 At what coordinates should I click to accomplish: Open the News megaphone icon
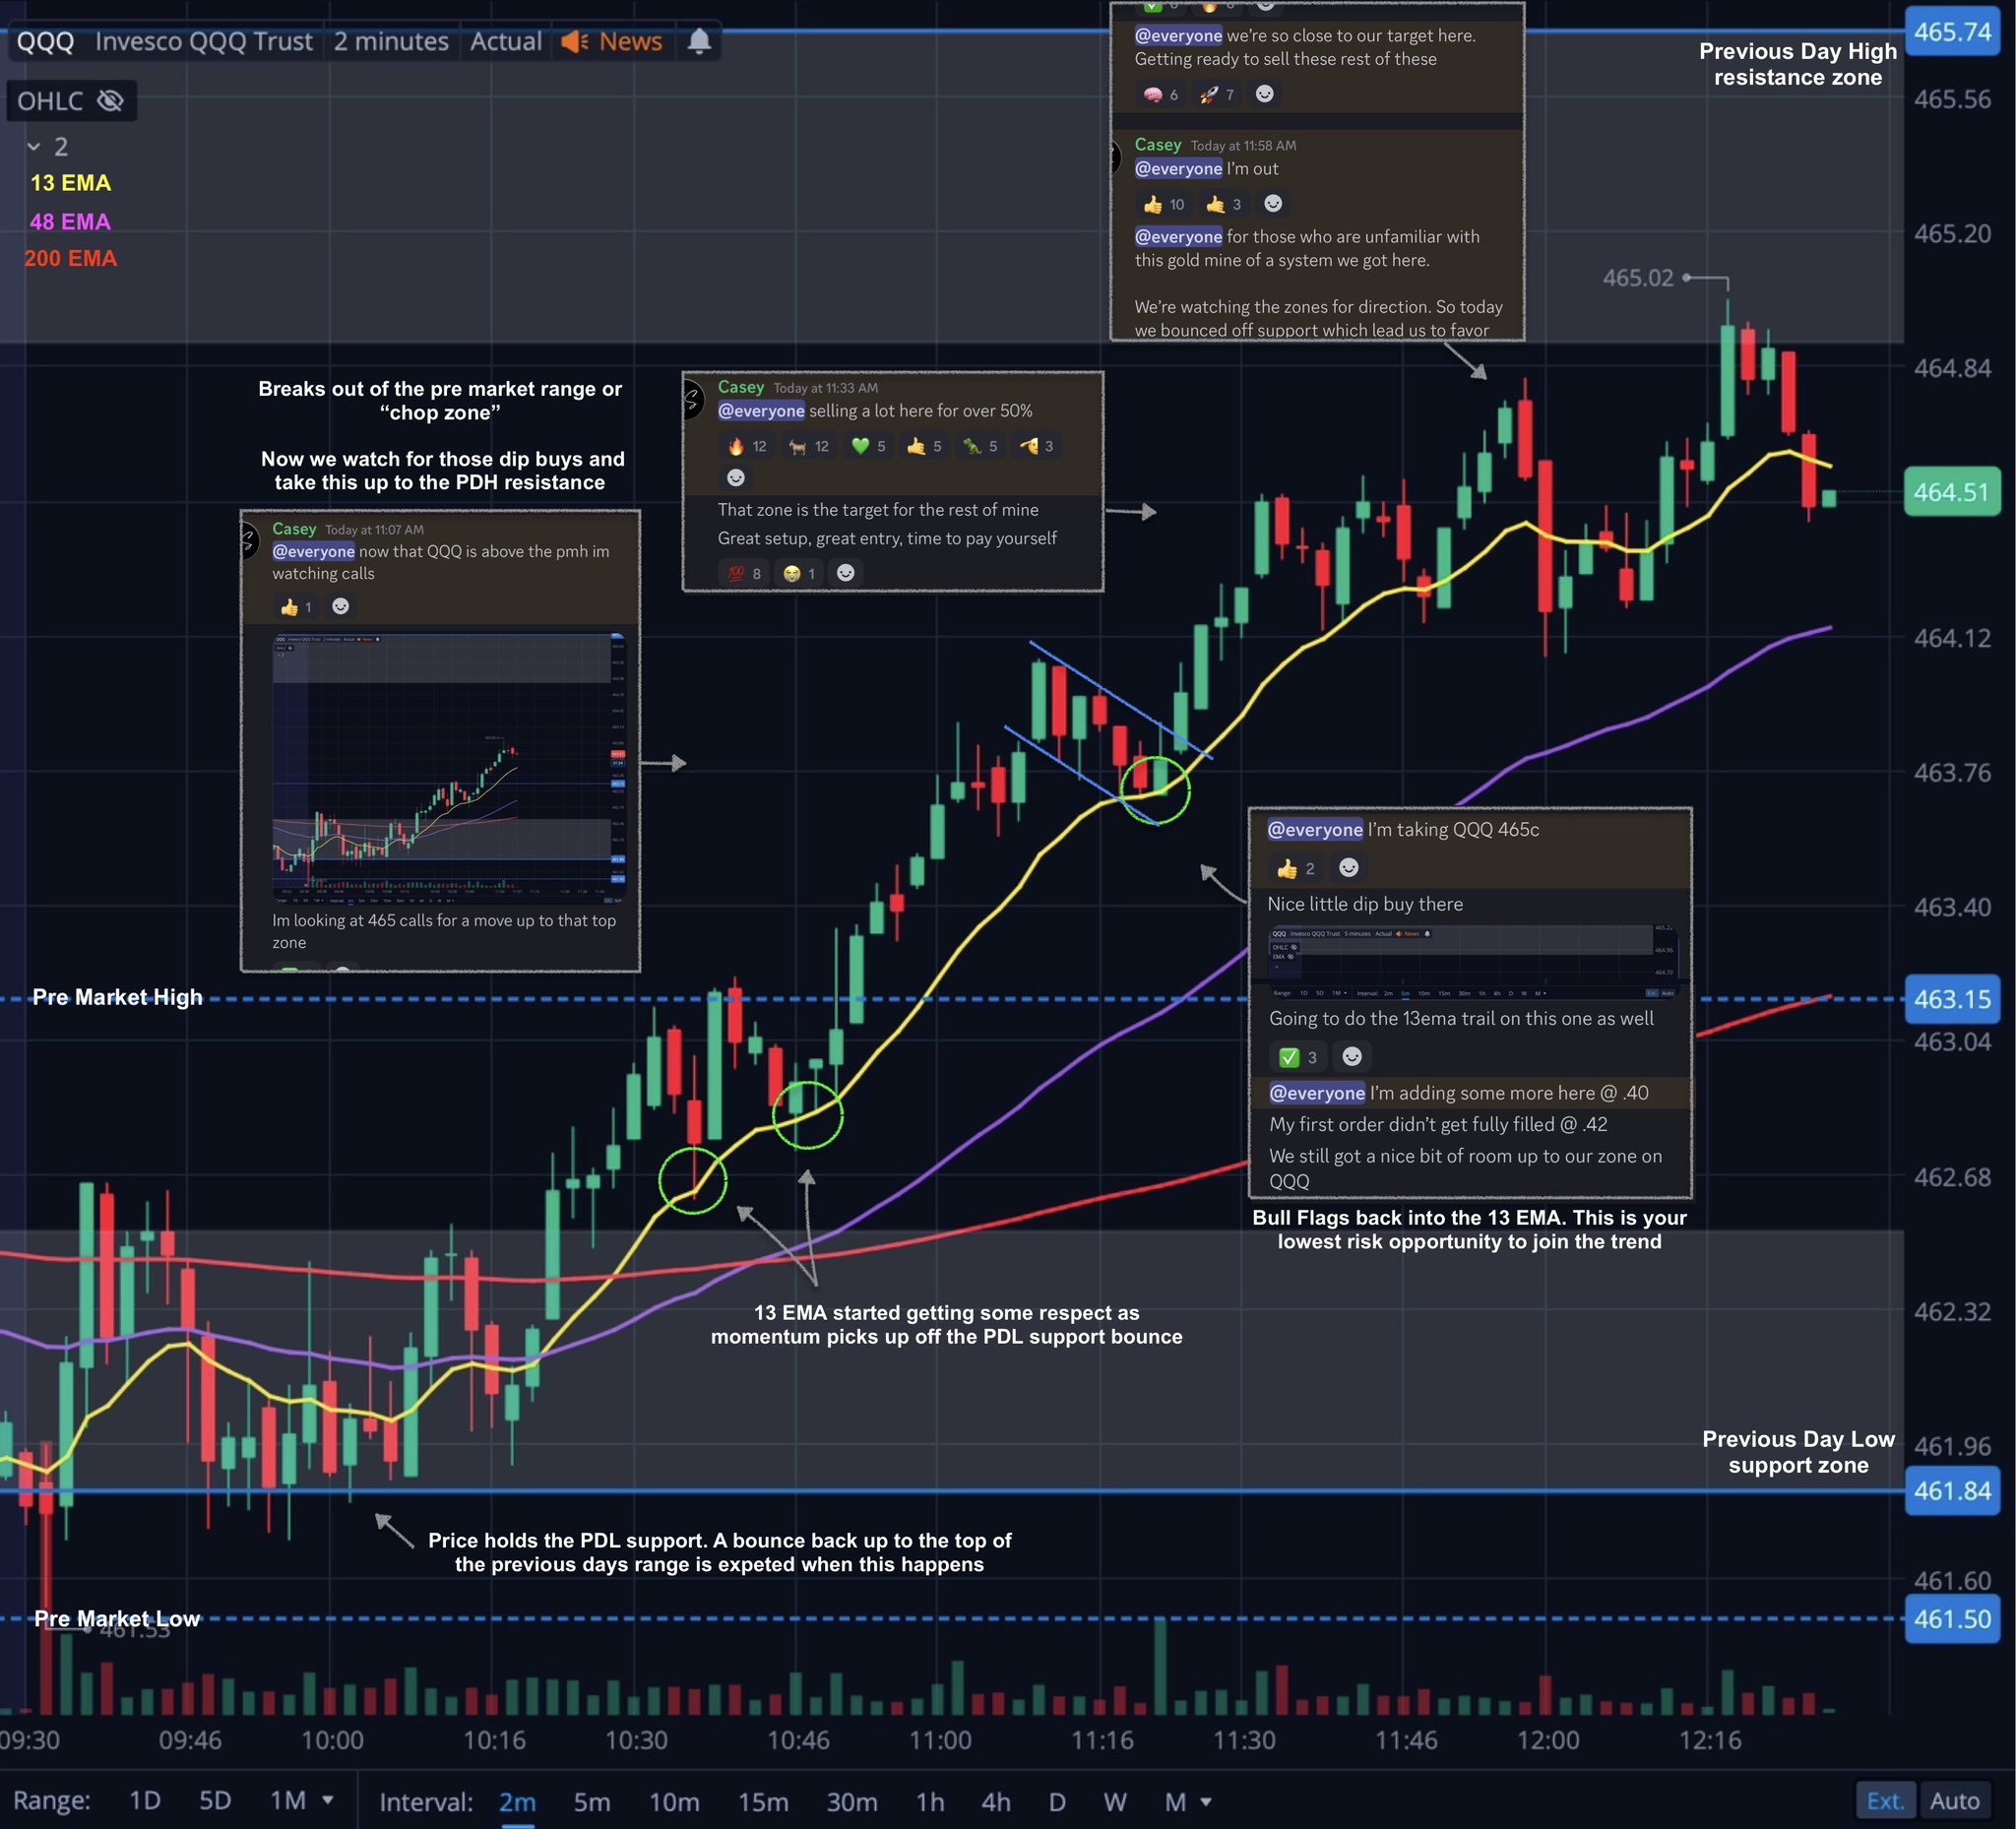point(575,41)
